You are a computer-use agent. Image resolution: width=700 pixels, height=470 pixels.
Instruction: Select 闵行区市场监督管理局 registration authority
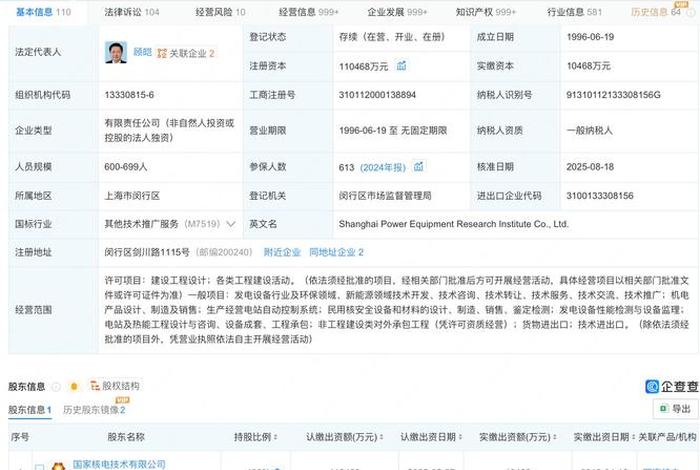coord(385,195)
